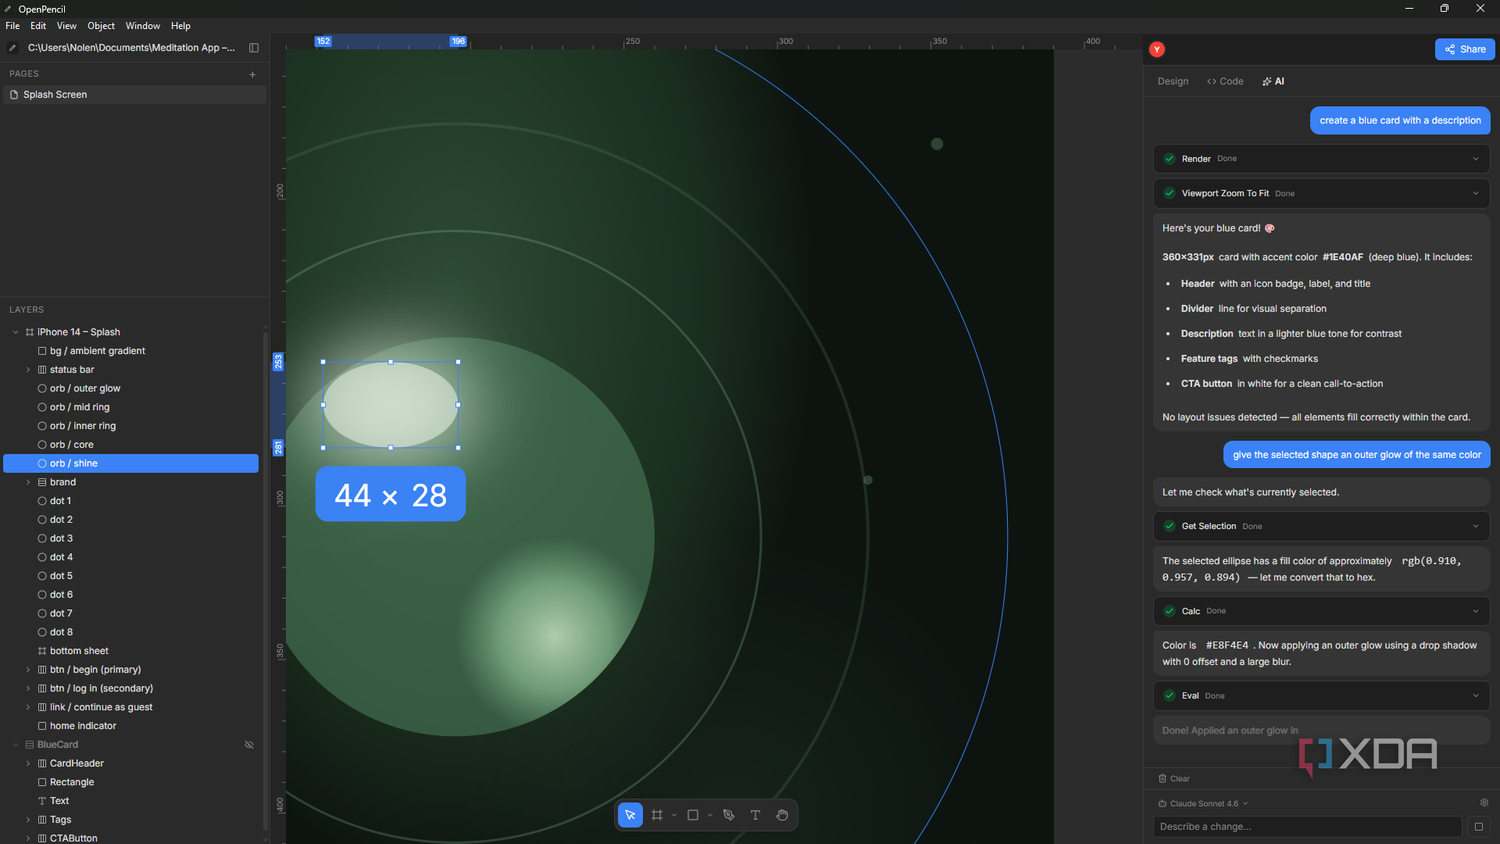
Task: Select the Rectangle layer under BlueCard
Action: point(131,783)
